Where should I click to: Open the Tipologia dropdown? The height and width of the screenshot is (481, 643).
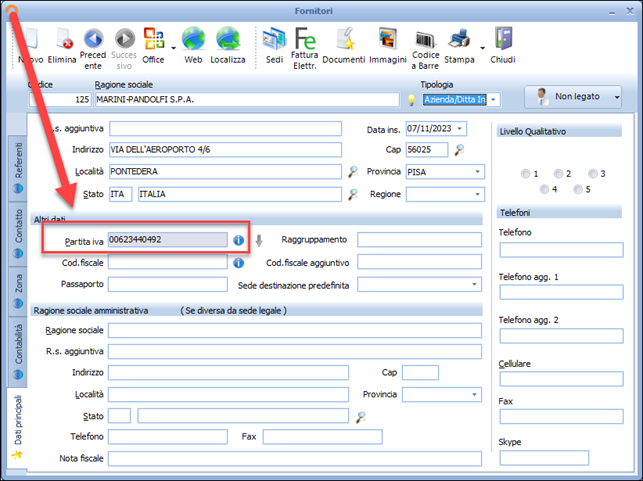(493, 100)
